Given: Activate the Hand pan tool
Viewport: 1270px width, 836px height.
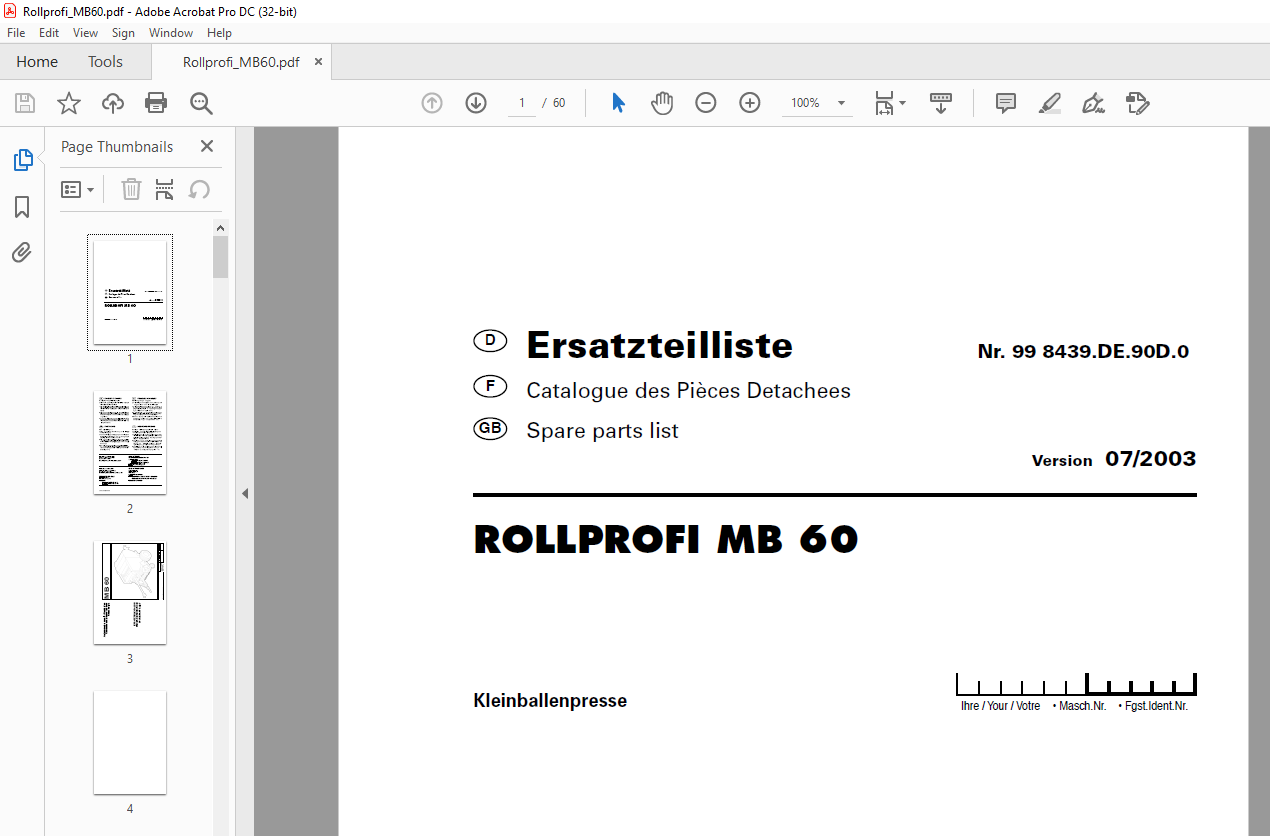Looking at the screenshot, I should pyautogui.click(x=662, y=103).
